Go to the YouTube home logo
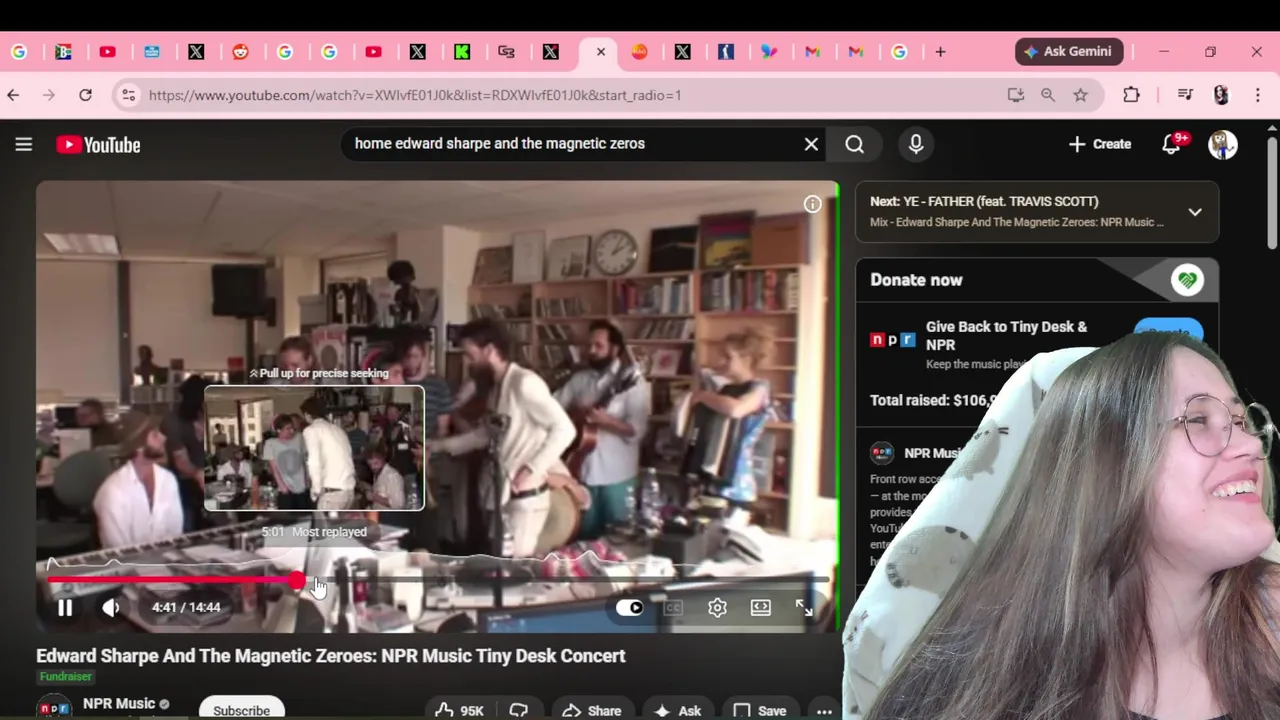This screenshot has height=720, width=1280. coord(98,145)
